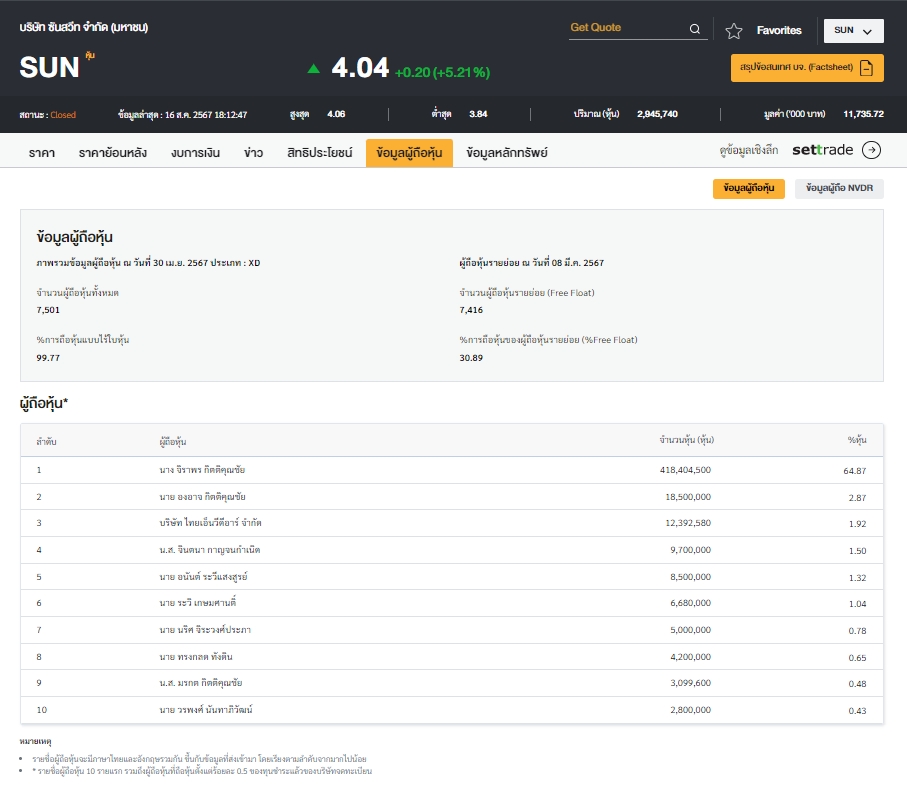Click the search magnifier icon in Get Quote
Image resolution: width=907 pixels, height=793 pixels.
click(695, 29)
